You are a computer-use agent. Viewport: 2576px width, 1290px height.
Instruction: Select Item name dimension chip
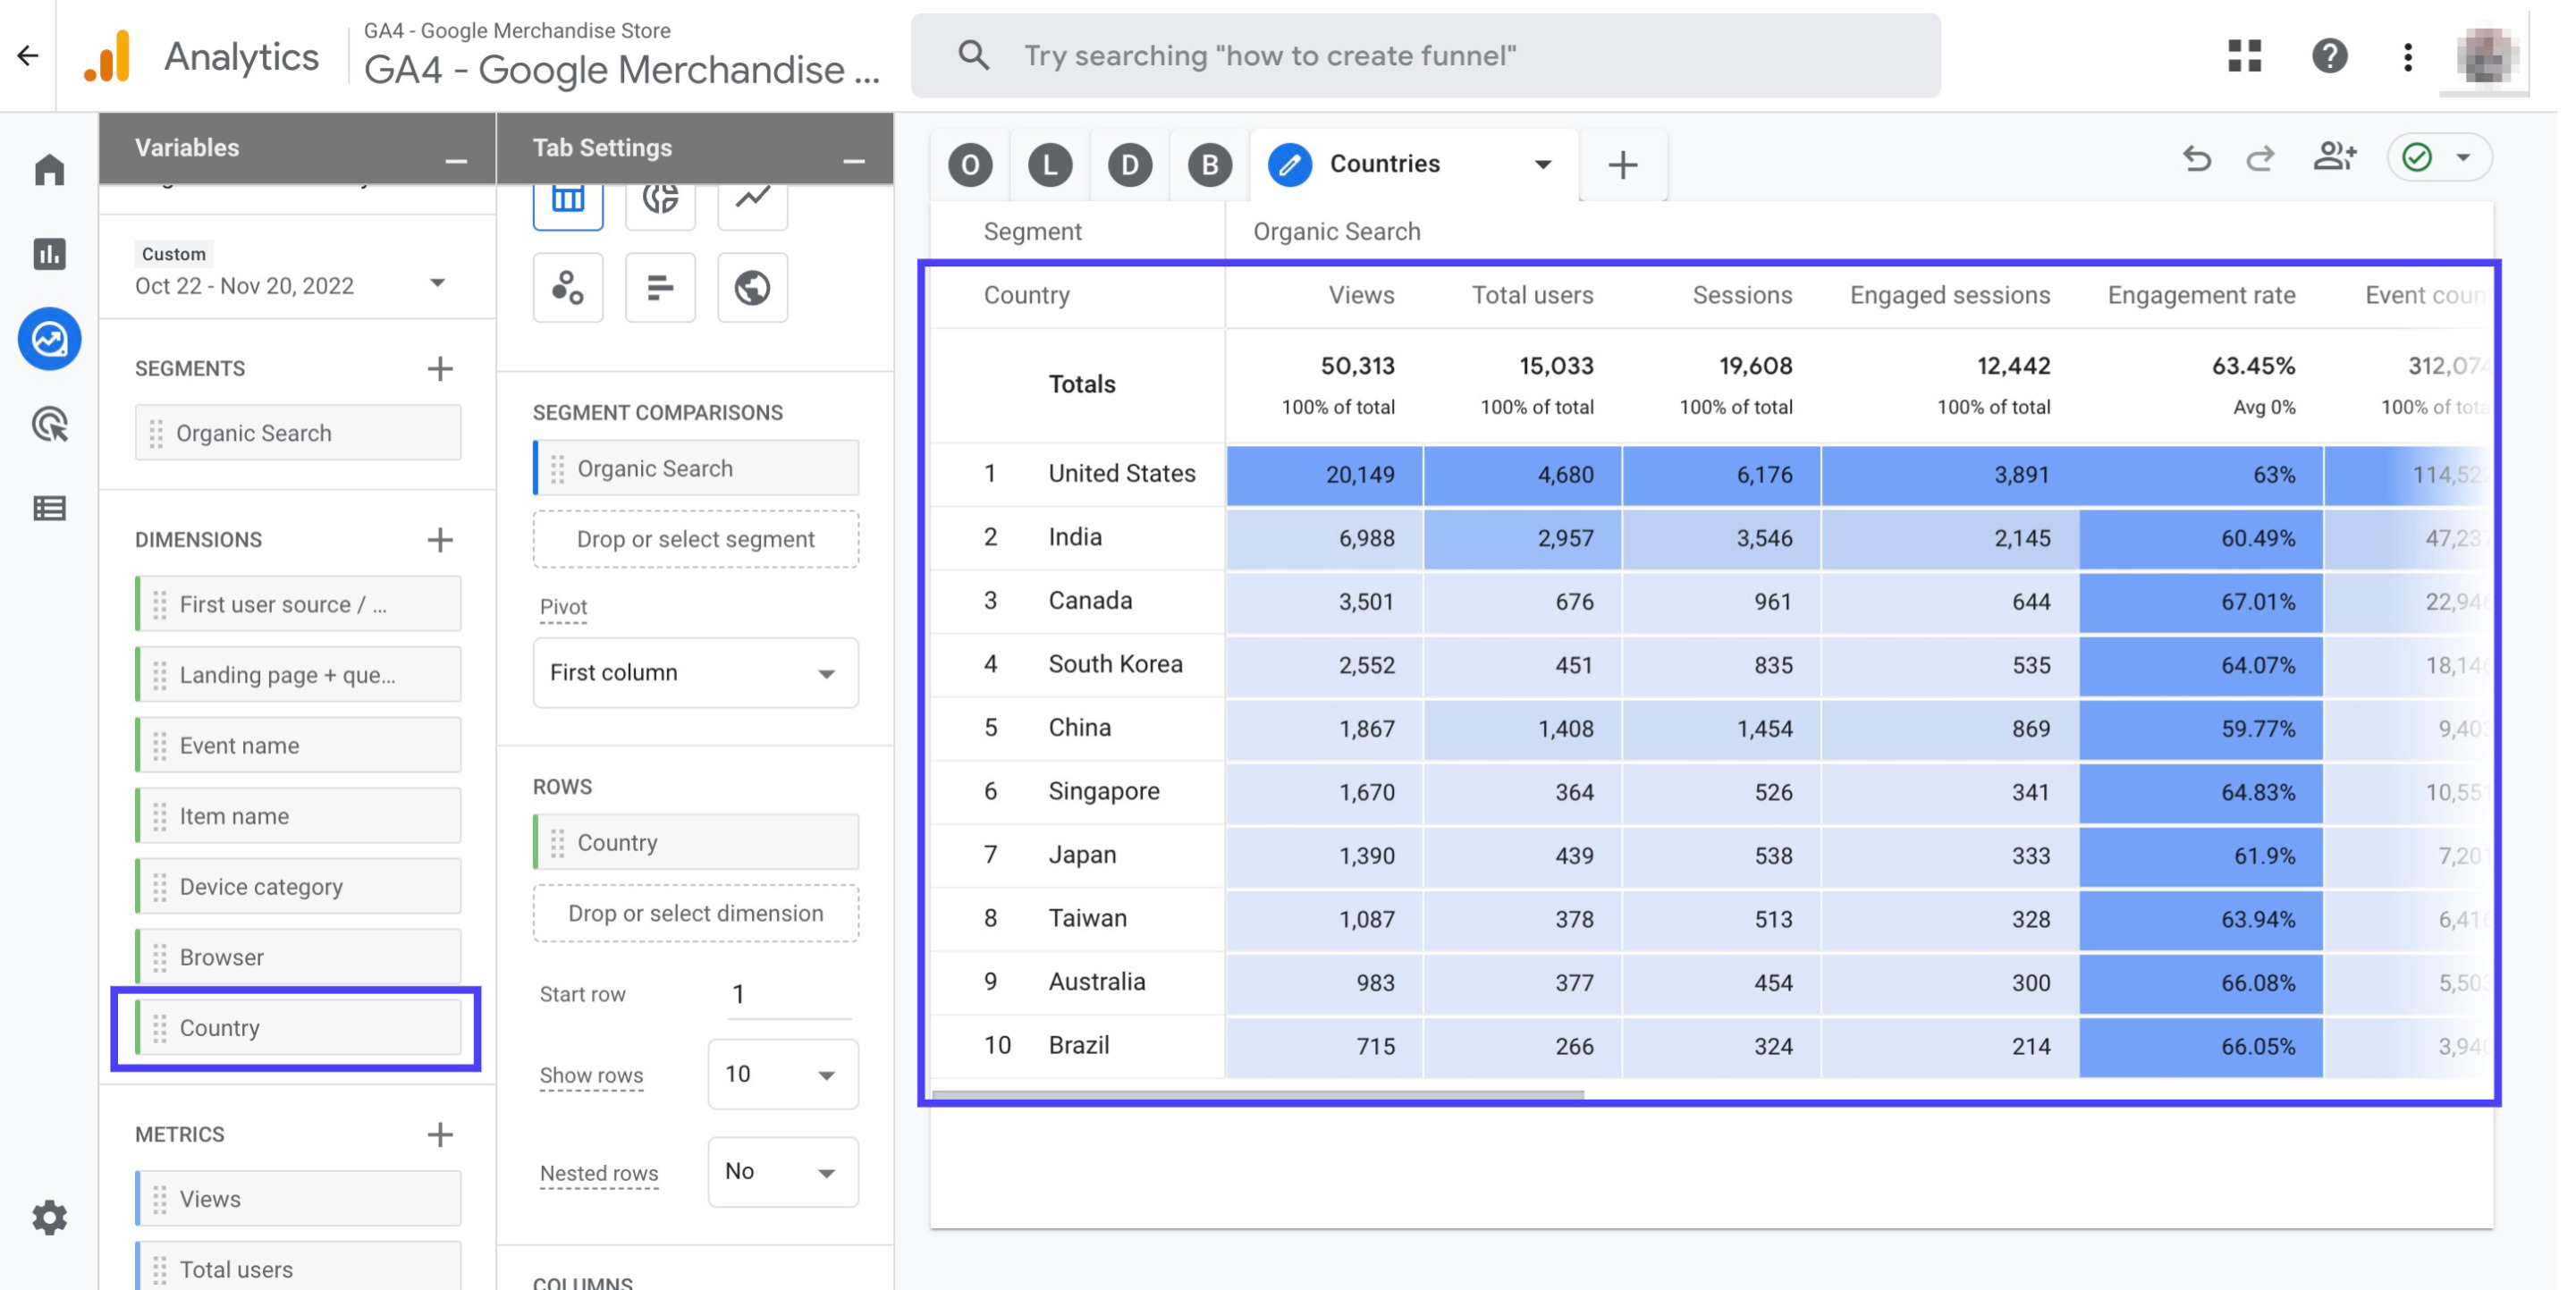tap(298, 816)
